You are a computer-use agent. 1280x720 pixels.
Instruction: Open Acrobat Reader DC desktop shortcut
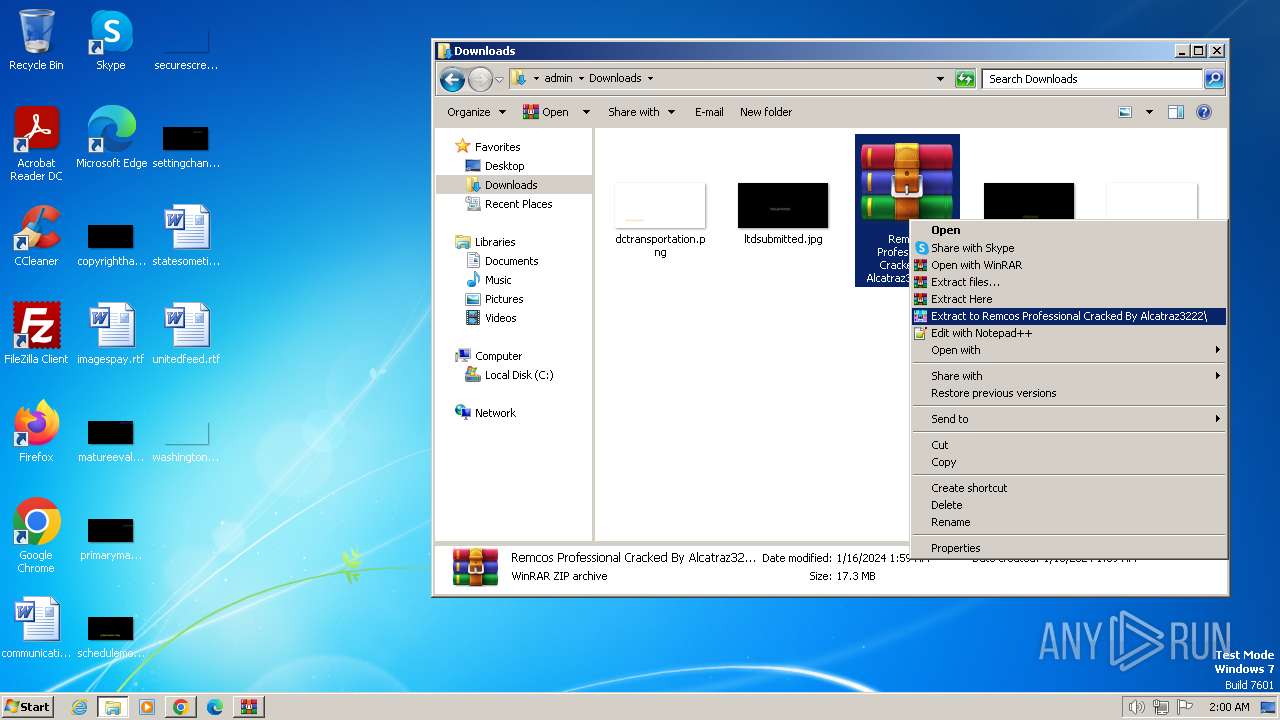coord(36,144)
